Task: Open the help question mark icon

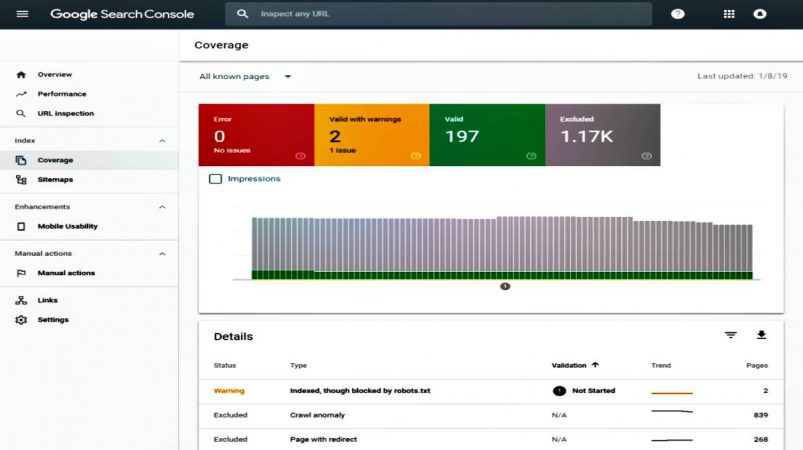Action: (x=678, y=14)
